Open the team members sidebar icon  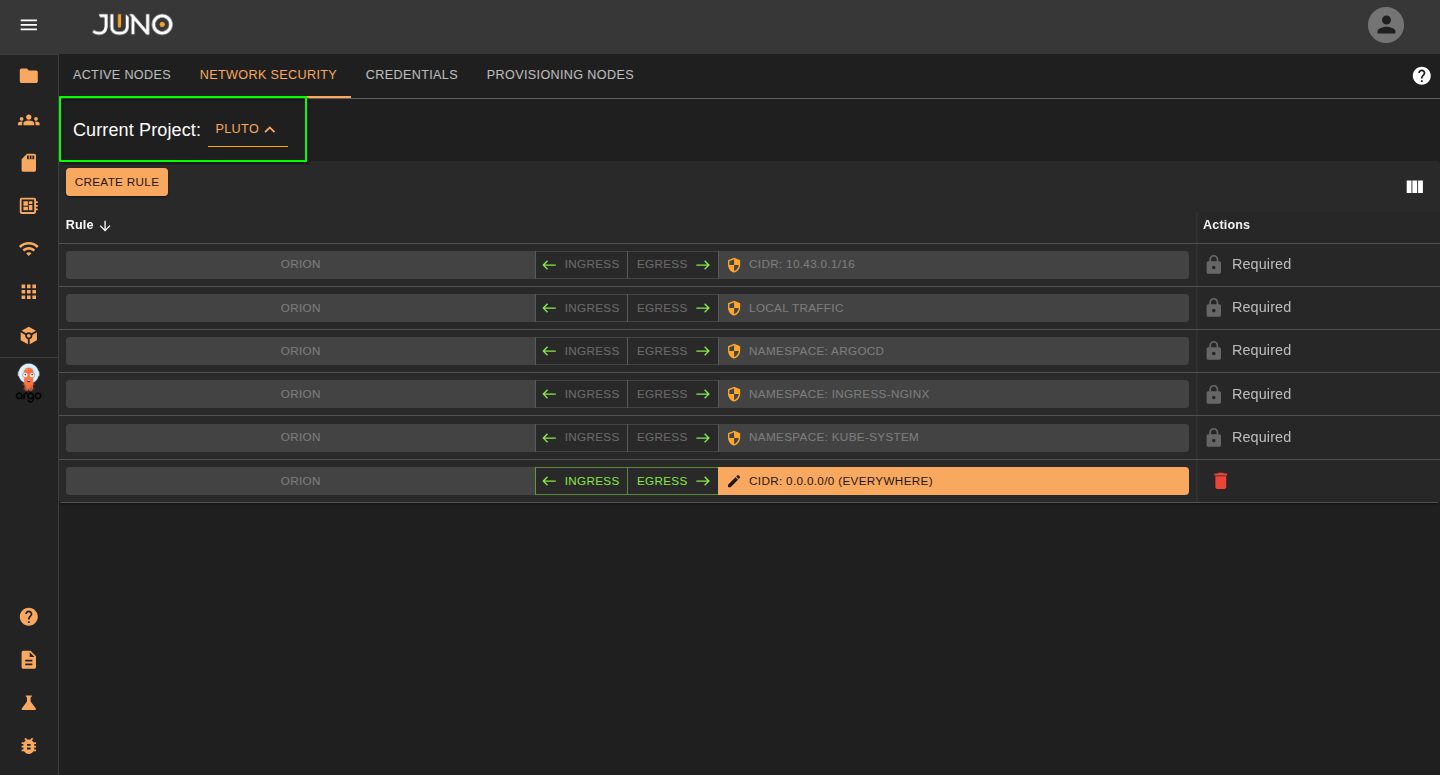[x=28, y=119]
